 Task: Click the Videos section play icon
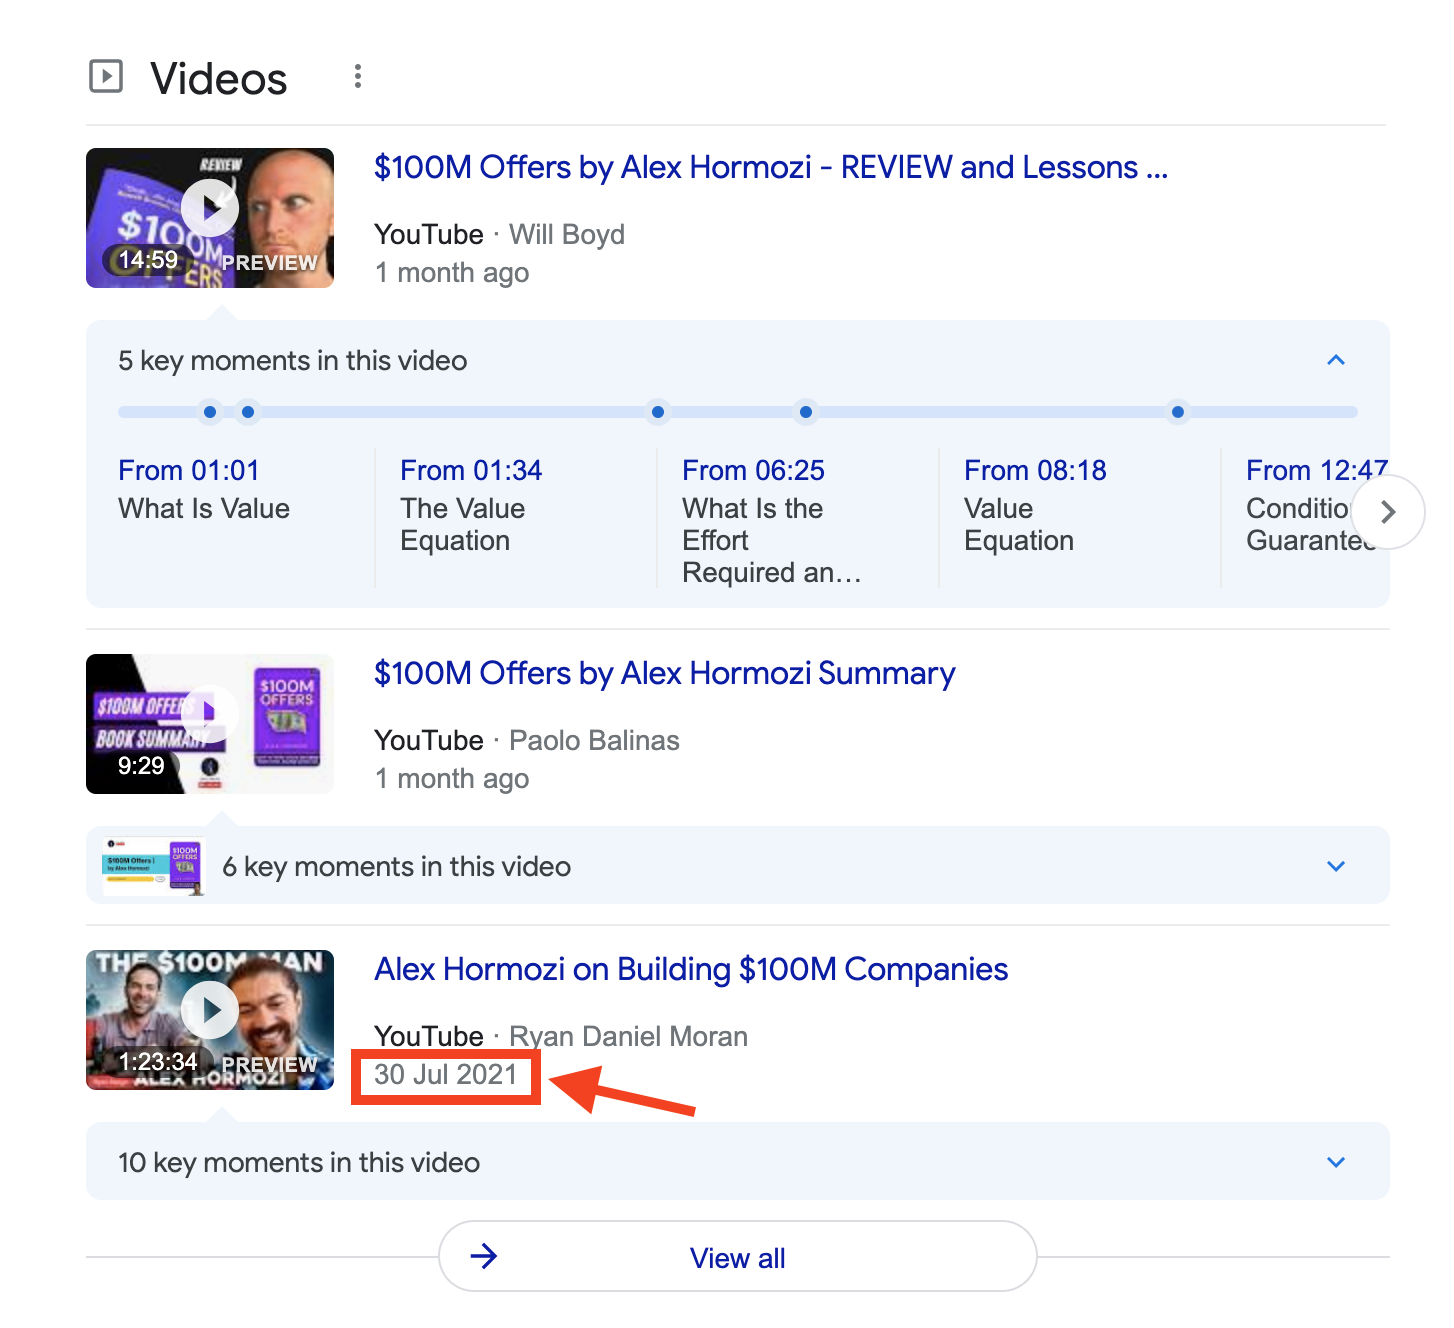[x=106, y=76]
